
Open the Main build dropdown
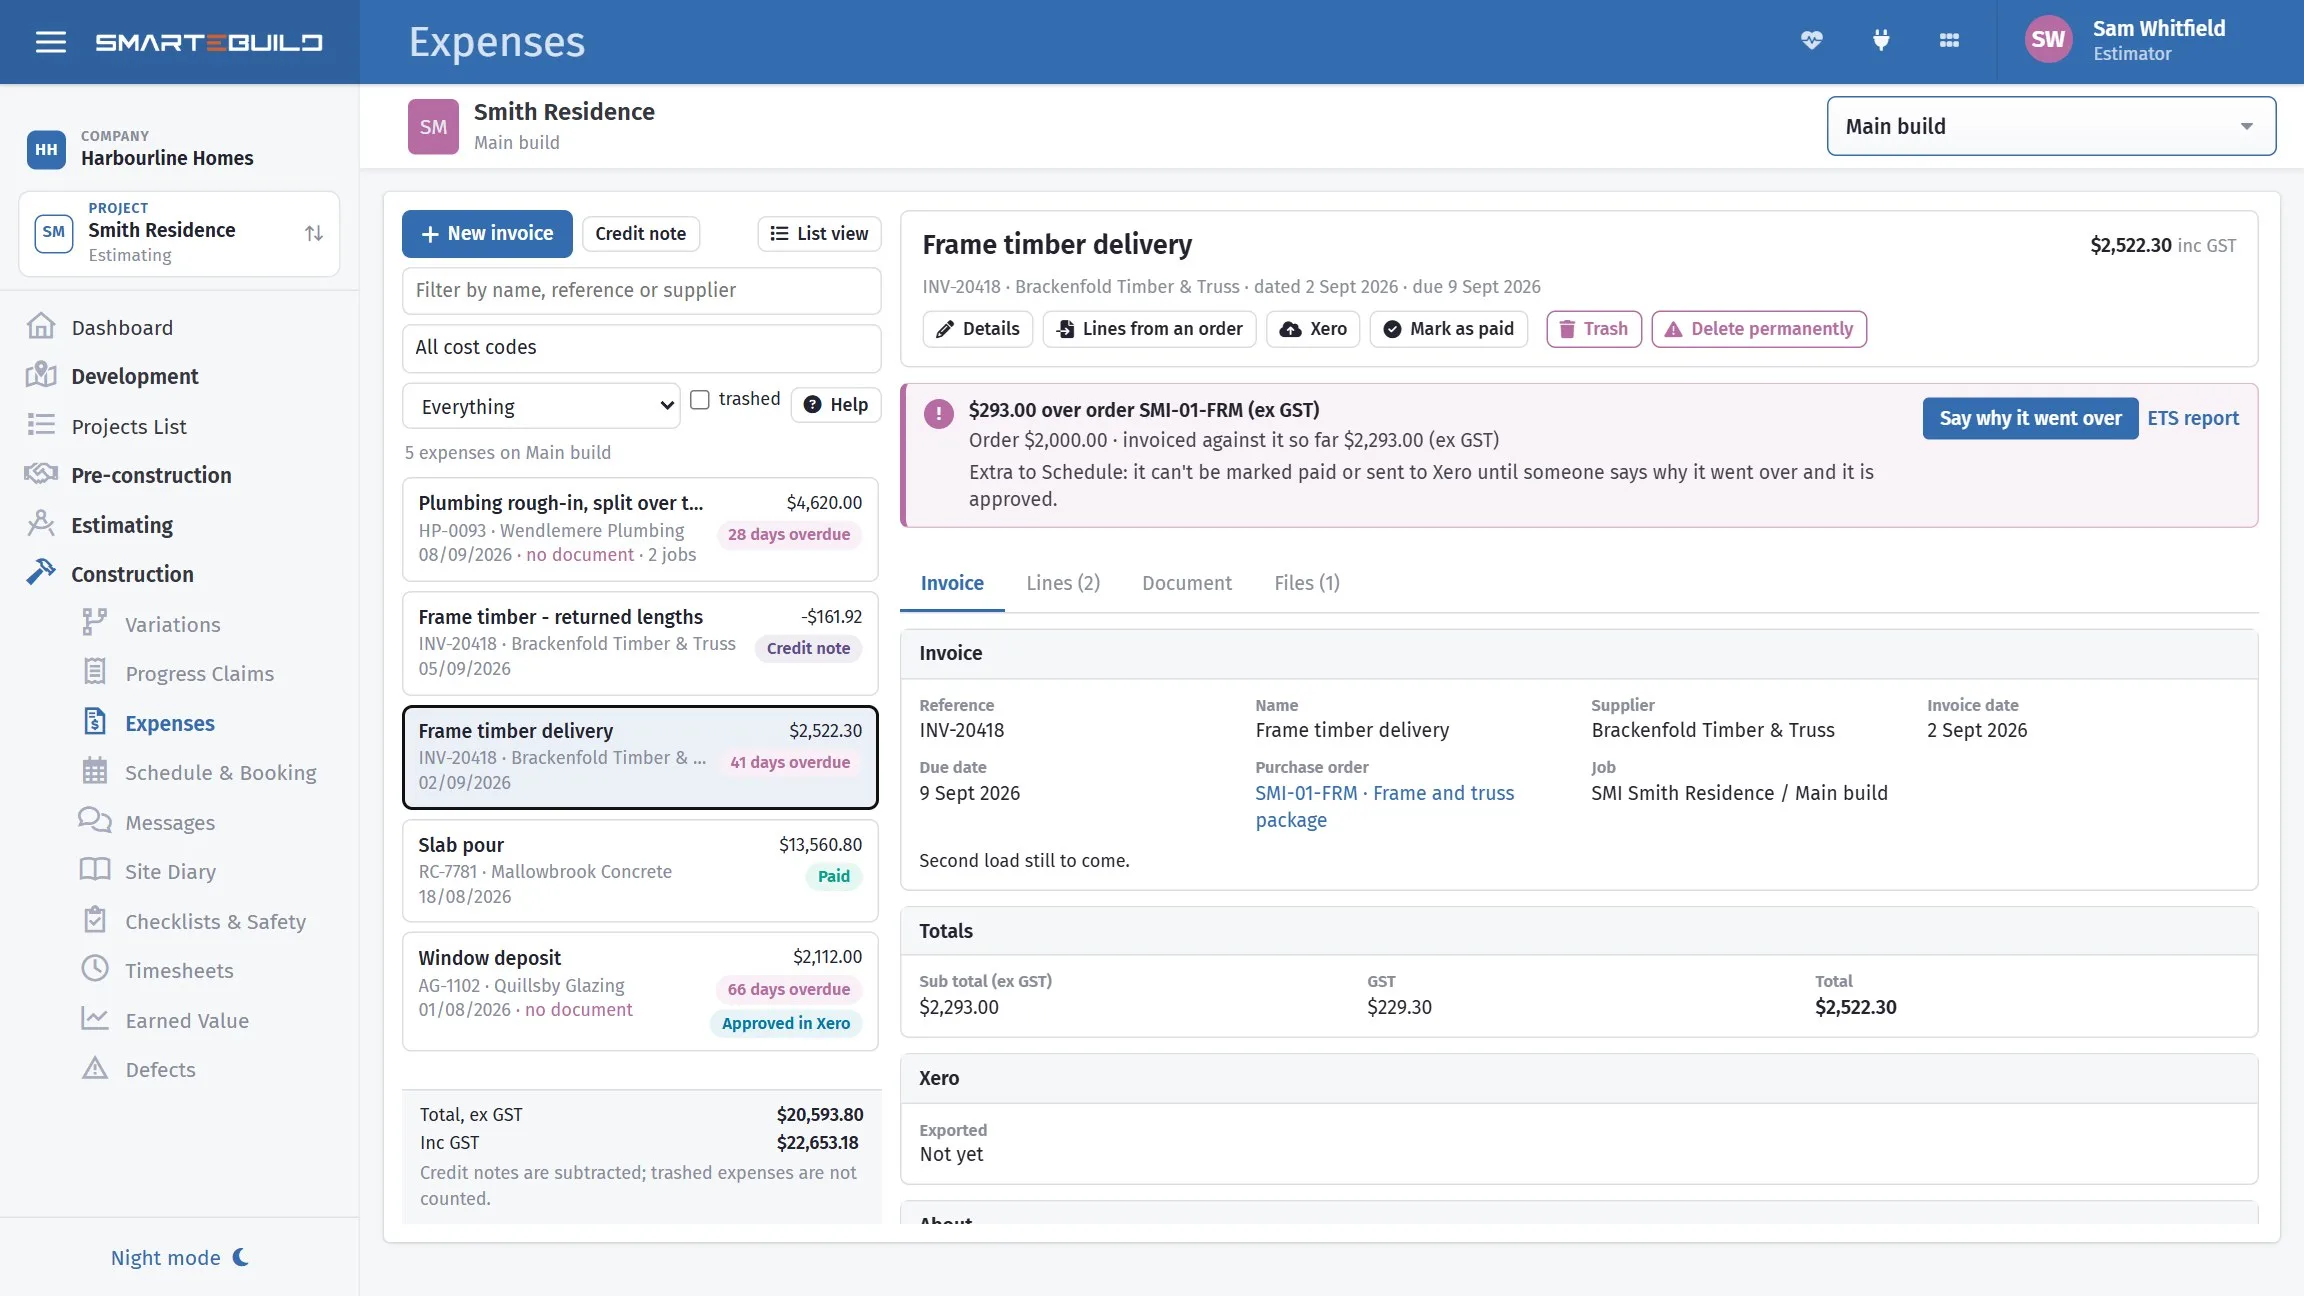pyautogui.click(x=2051, y=126)
